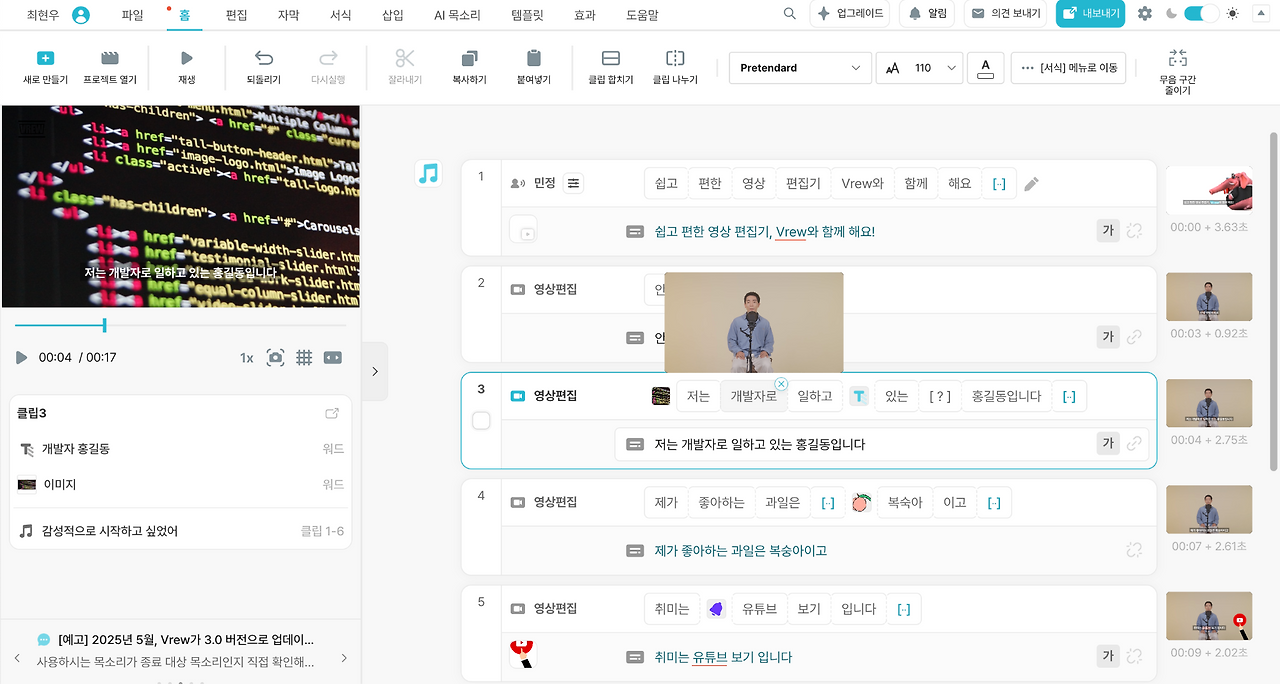Open clip 1 thumbnail
The height and width of the screenshot is (684, 1280).
[1209, 190]
